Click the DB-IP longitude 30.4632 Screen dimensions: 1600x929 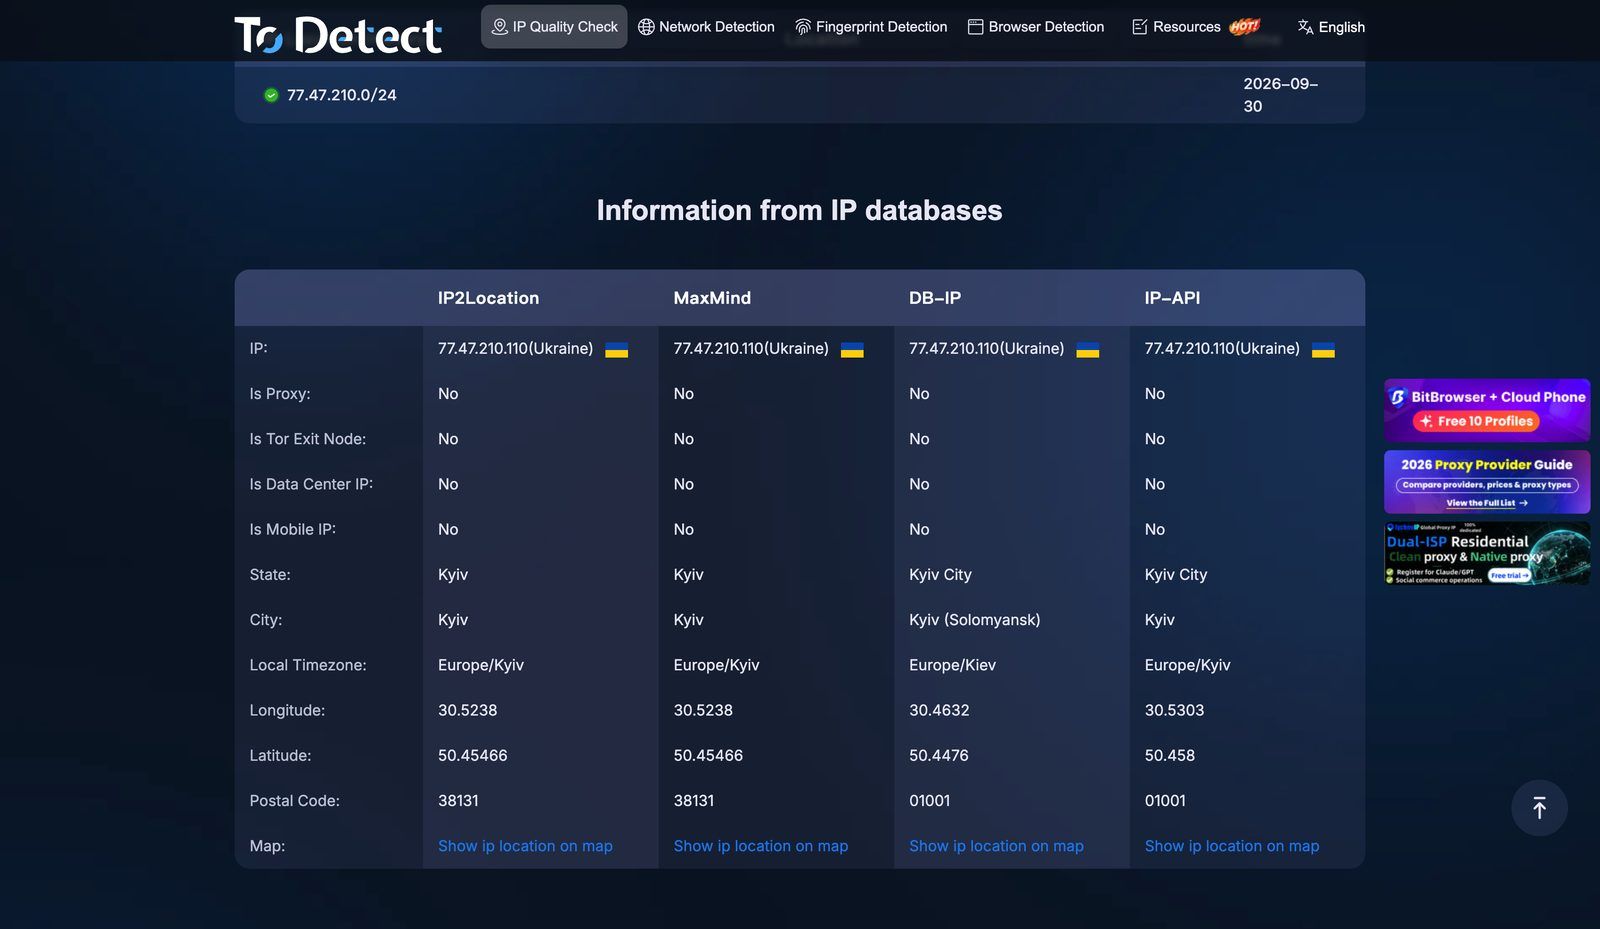coord(939,710)
